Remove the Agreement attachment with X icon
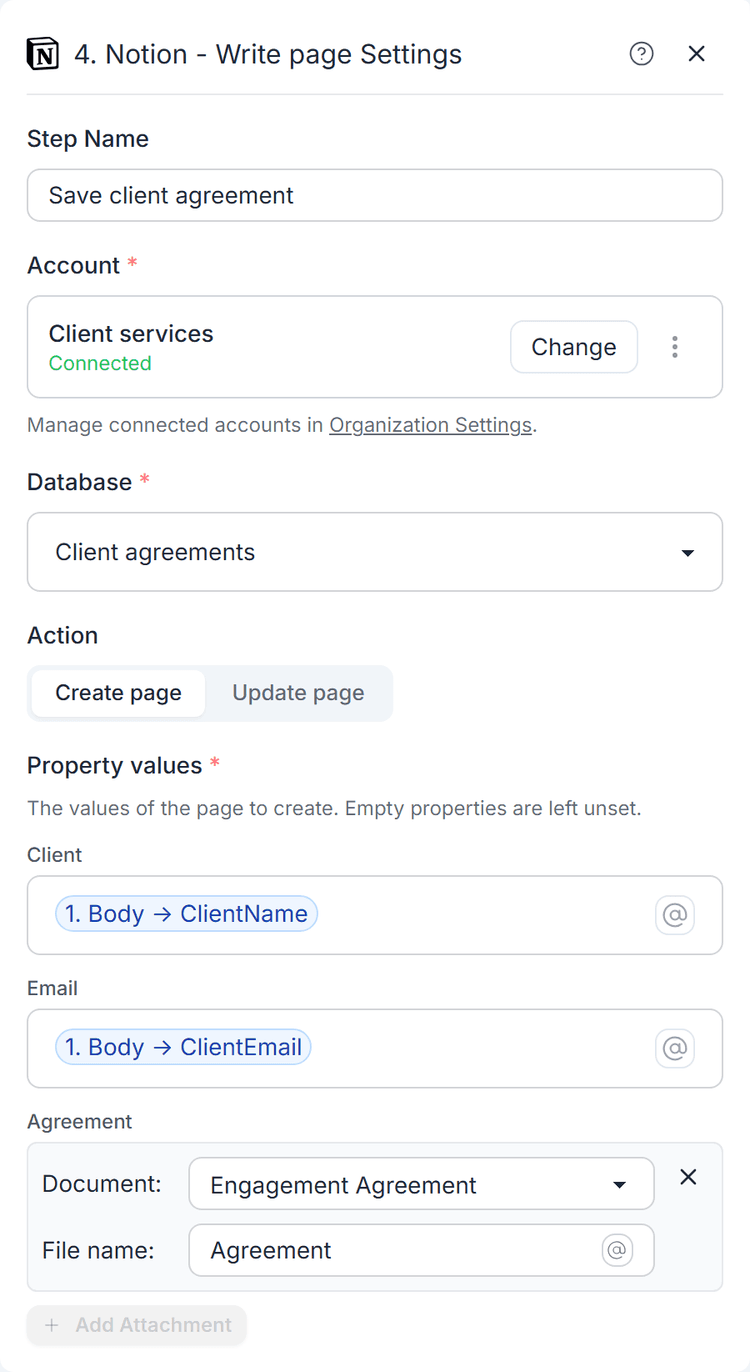This screenshot has height=1372, width=750. pyautogui.click(x=688, y=1177)
